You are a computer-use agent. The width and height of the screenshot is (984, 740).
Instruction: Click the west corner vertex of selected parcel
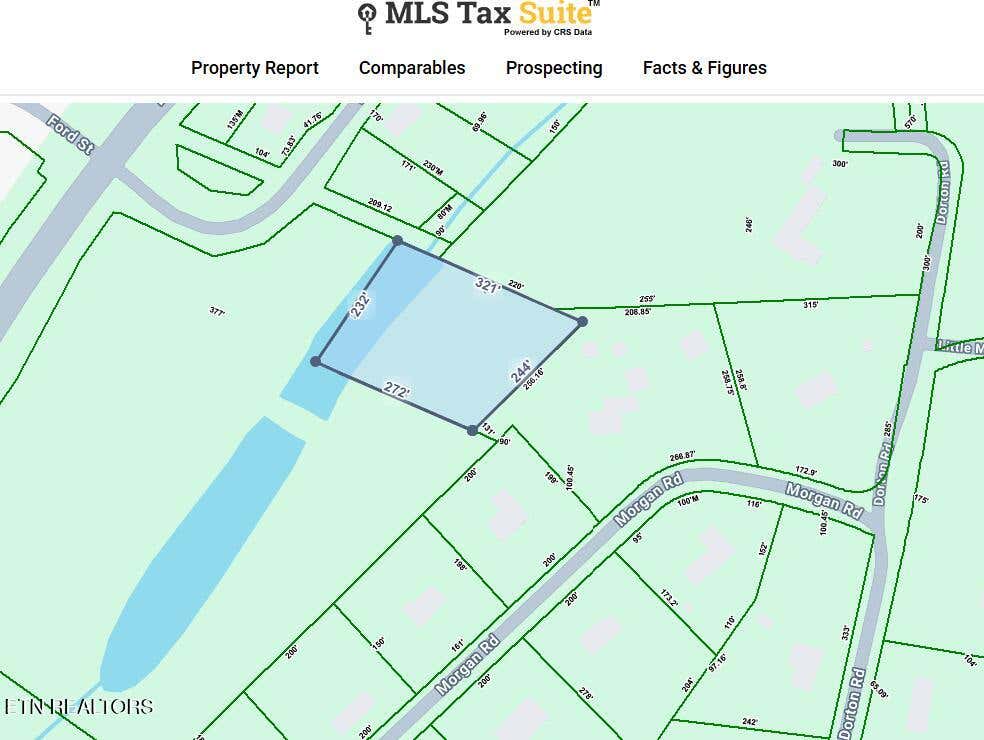[x=316, y=362]
